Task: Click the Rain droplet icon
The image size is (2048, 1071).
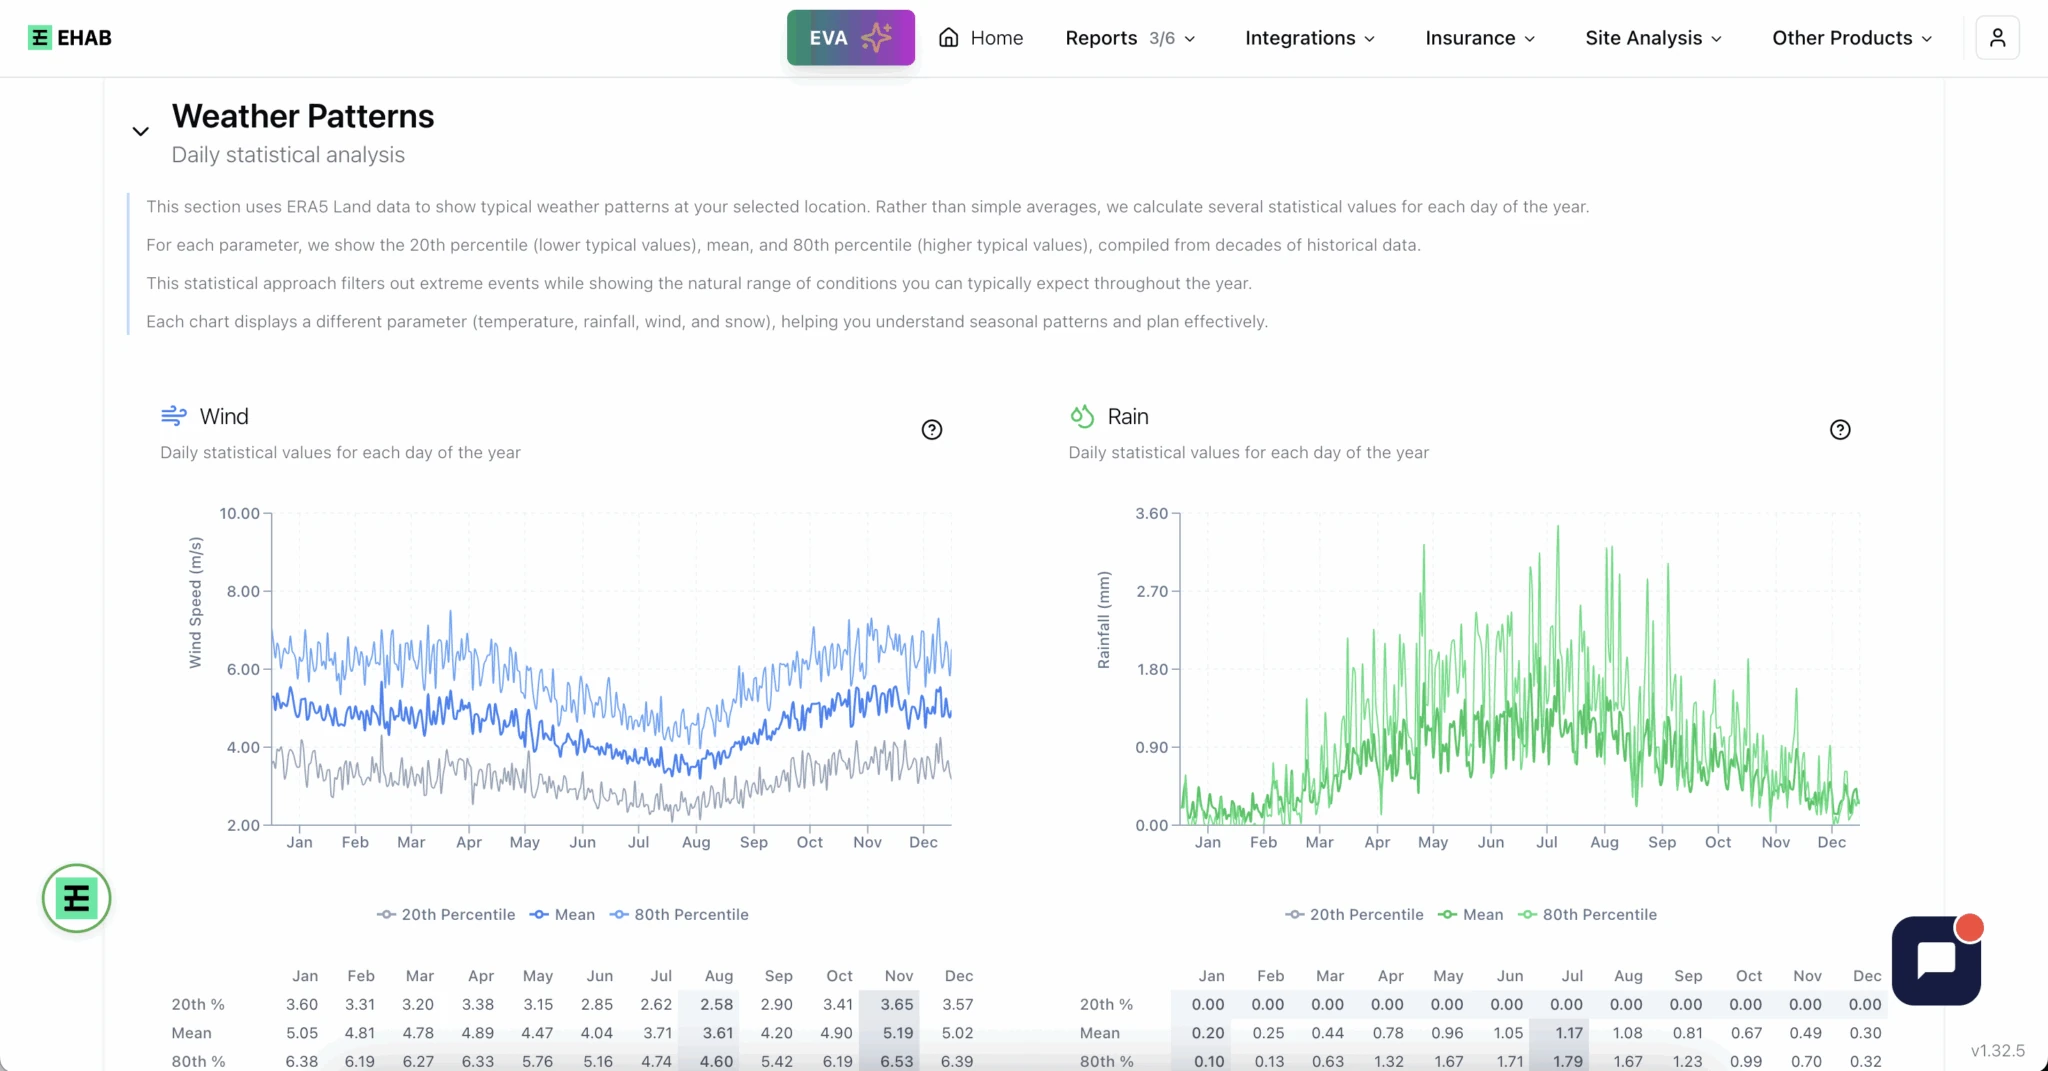Action: [x=1082, y=416]
